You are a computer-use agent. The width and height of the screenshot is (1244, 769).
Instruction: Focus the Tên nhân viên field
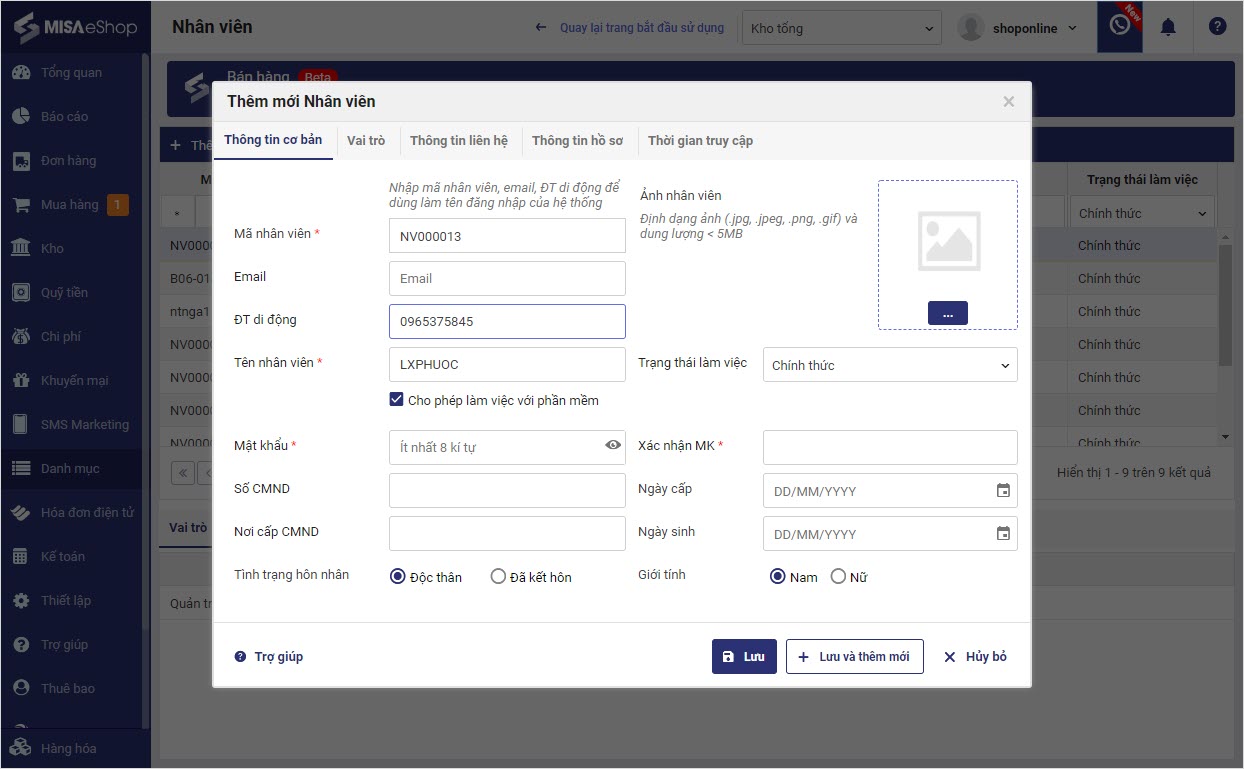(507, 364)
